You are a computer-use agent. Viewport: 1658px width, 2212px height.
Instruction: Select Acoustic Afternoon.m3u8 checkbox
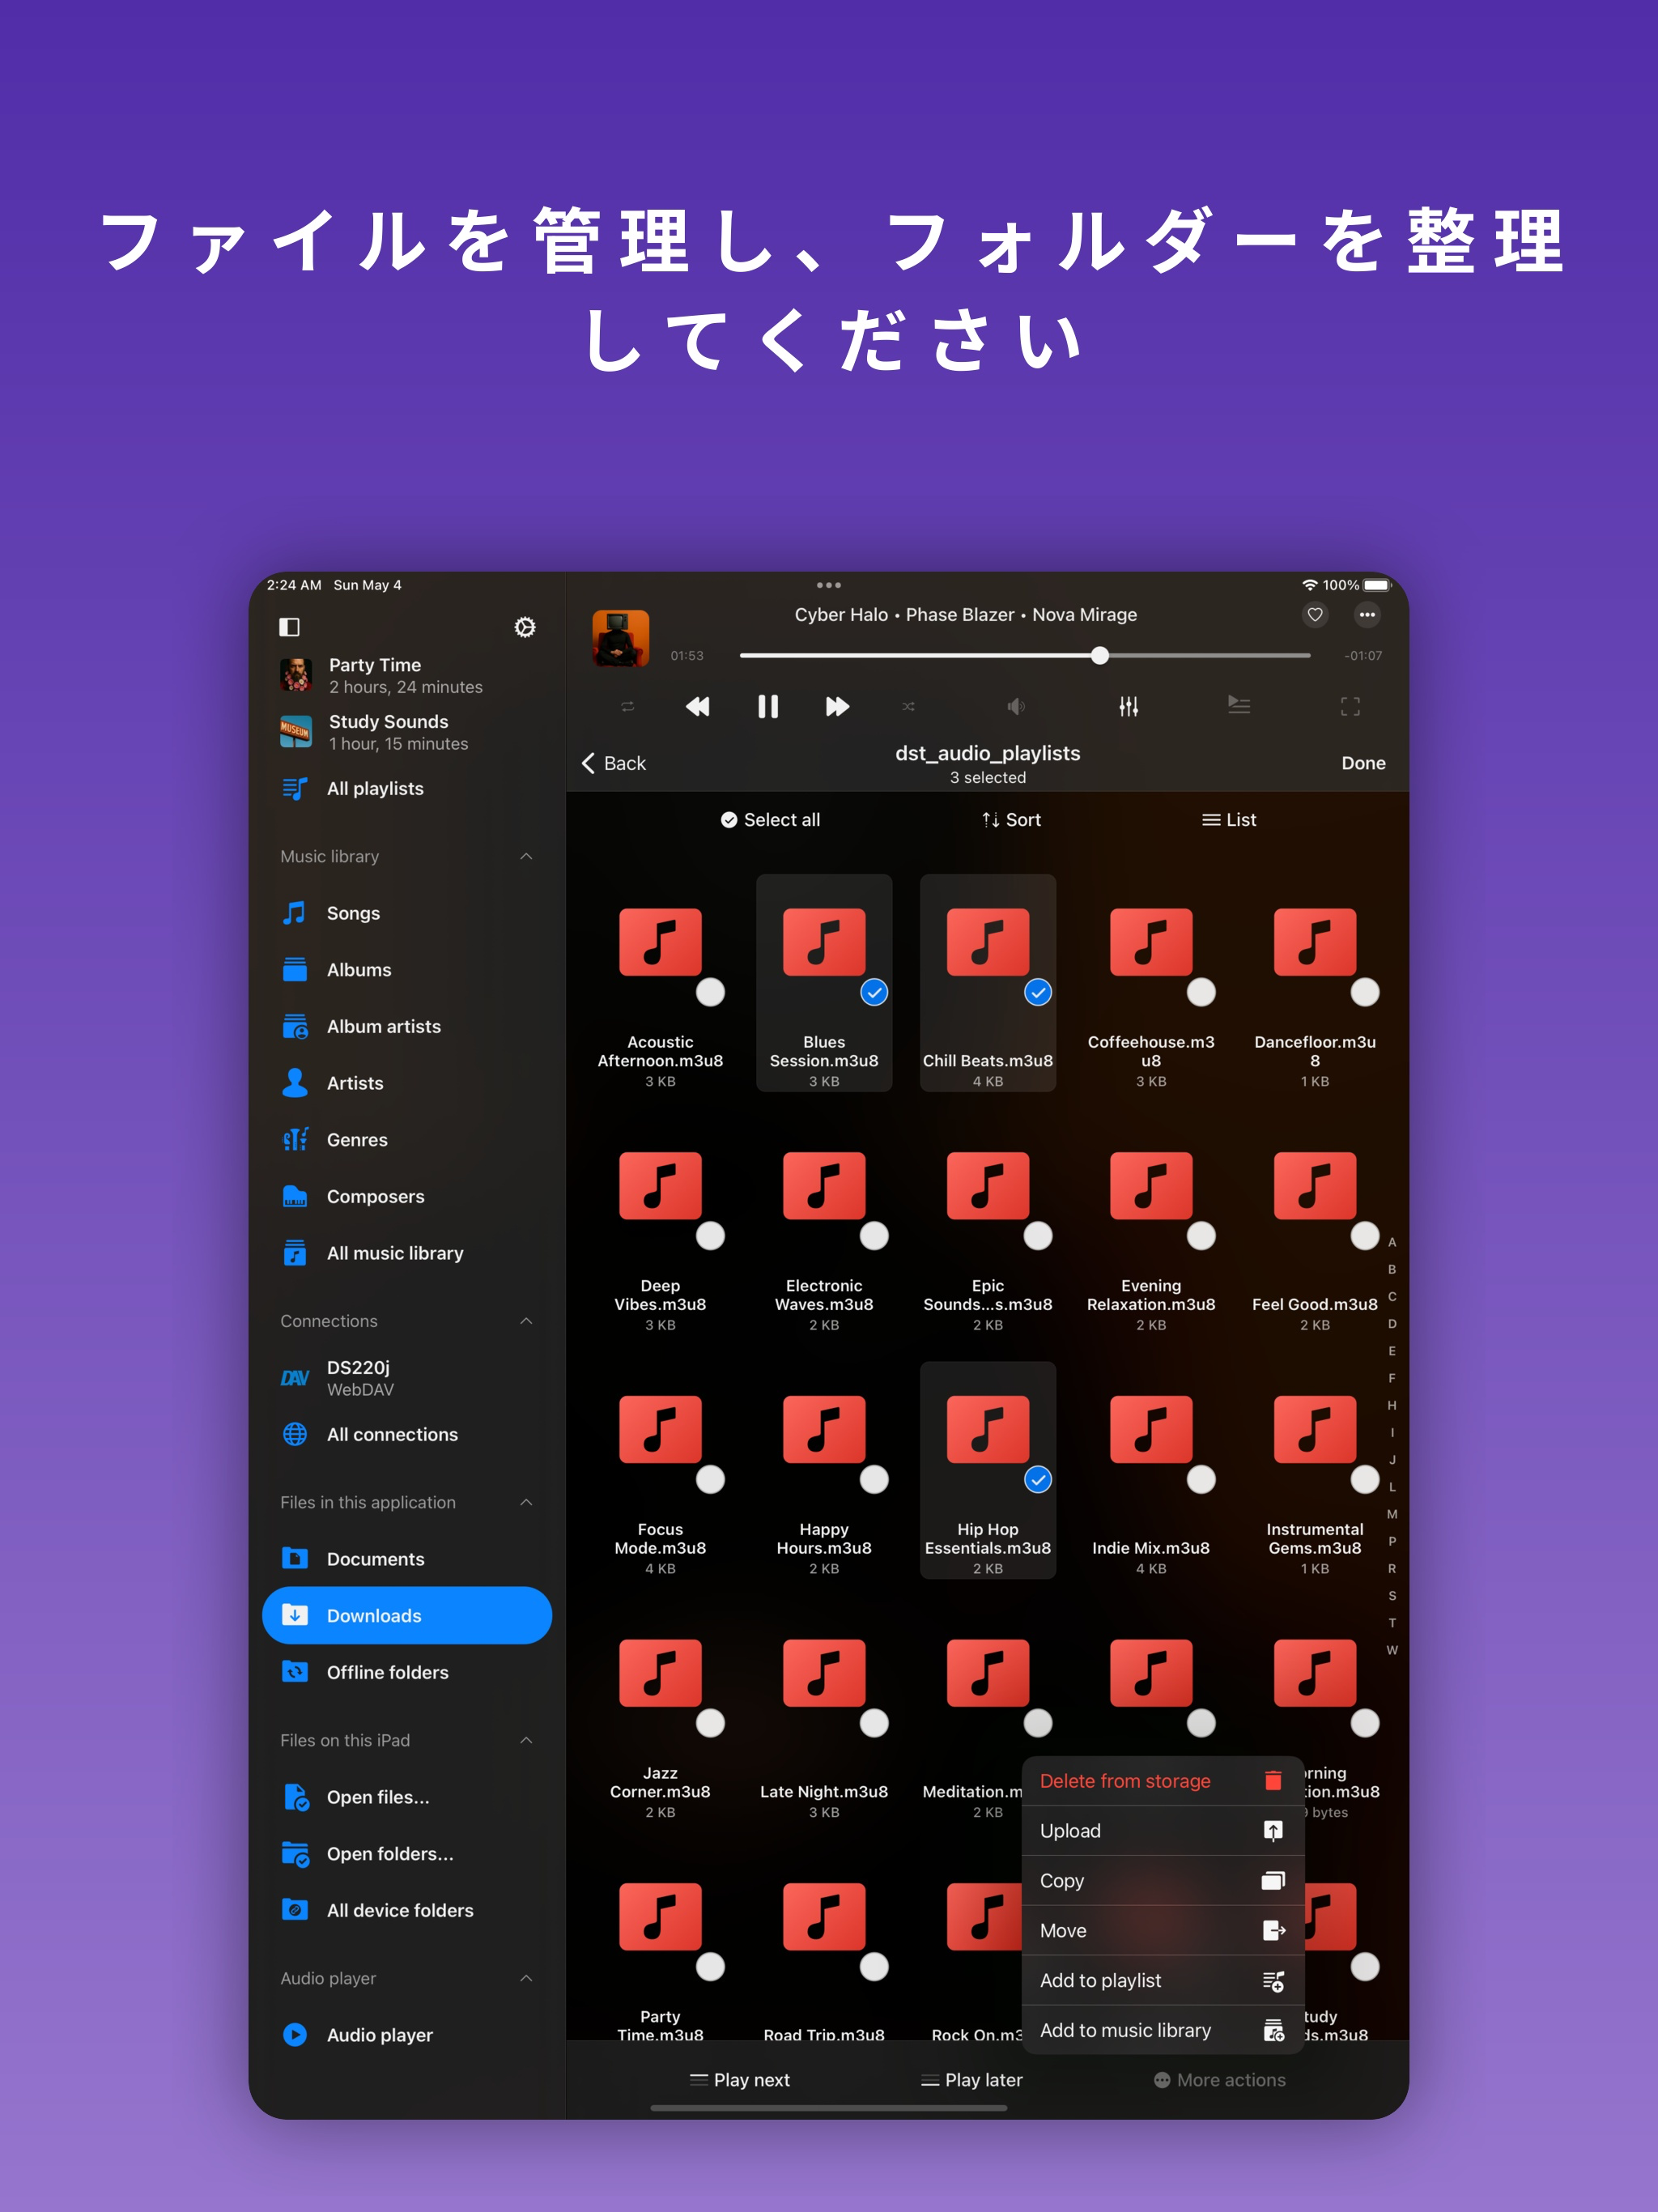pyautogui.click(x=710, y=992)
